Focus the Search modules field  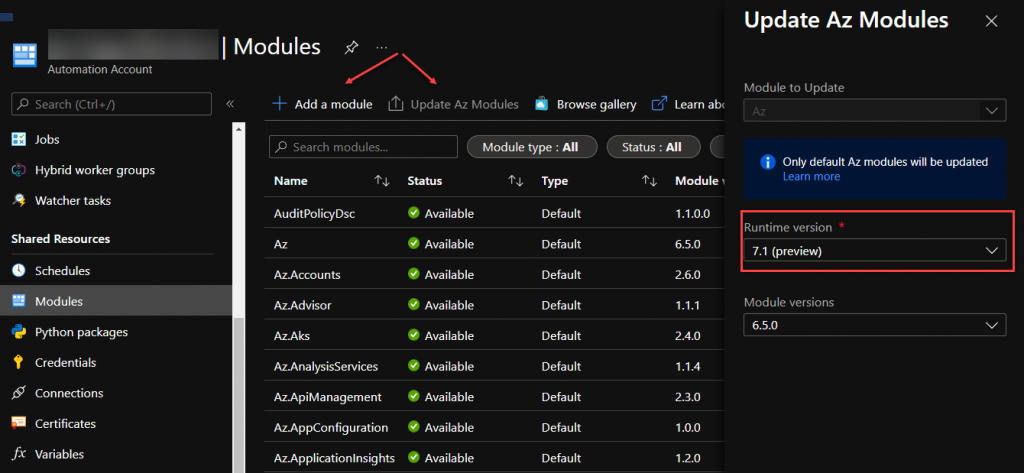point(363,147)
